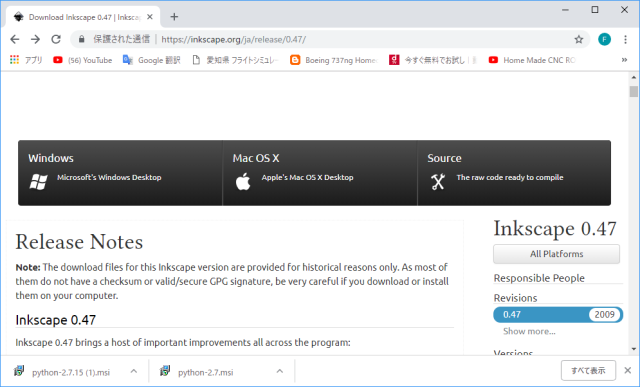Click the python-2.7.msi installer icon
This screenshot has width=640, height=387.
pos(165,371)
